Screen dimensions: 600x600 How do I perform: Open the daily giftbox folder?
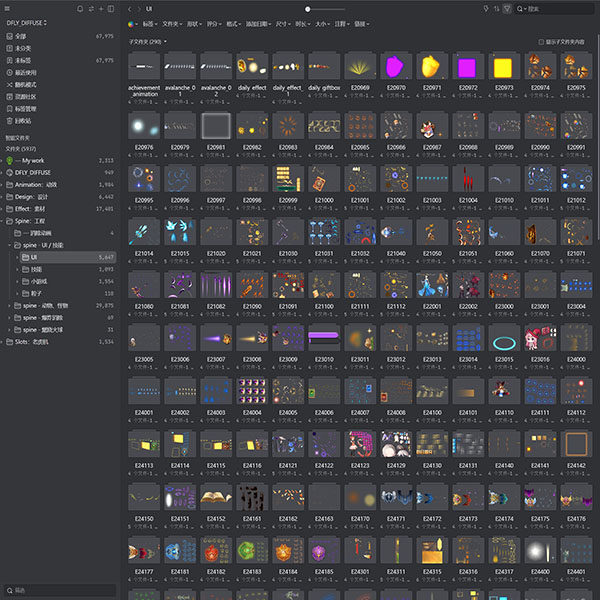(x=324, y=66)
